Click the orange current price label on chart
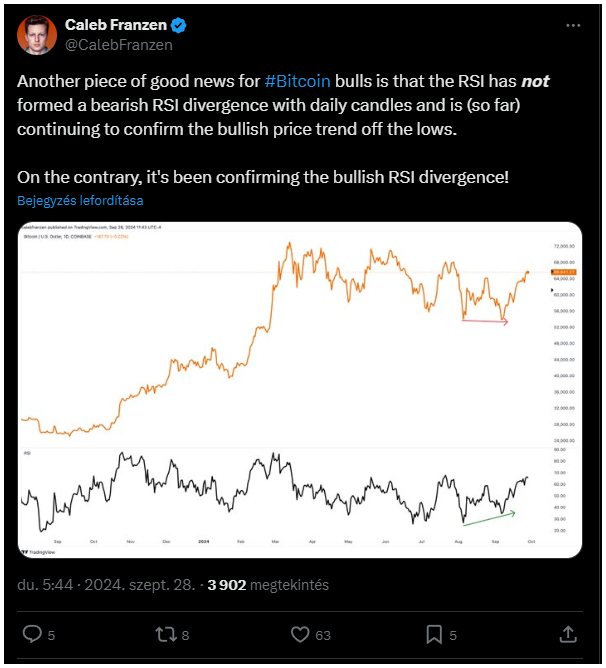The height and width of the screenshot is (668, 606). 564,272
